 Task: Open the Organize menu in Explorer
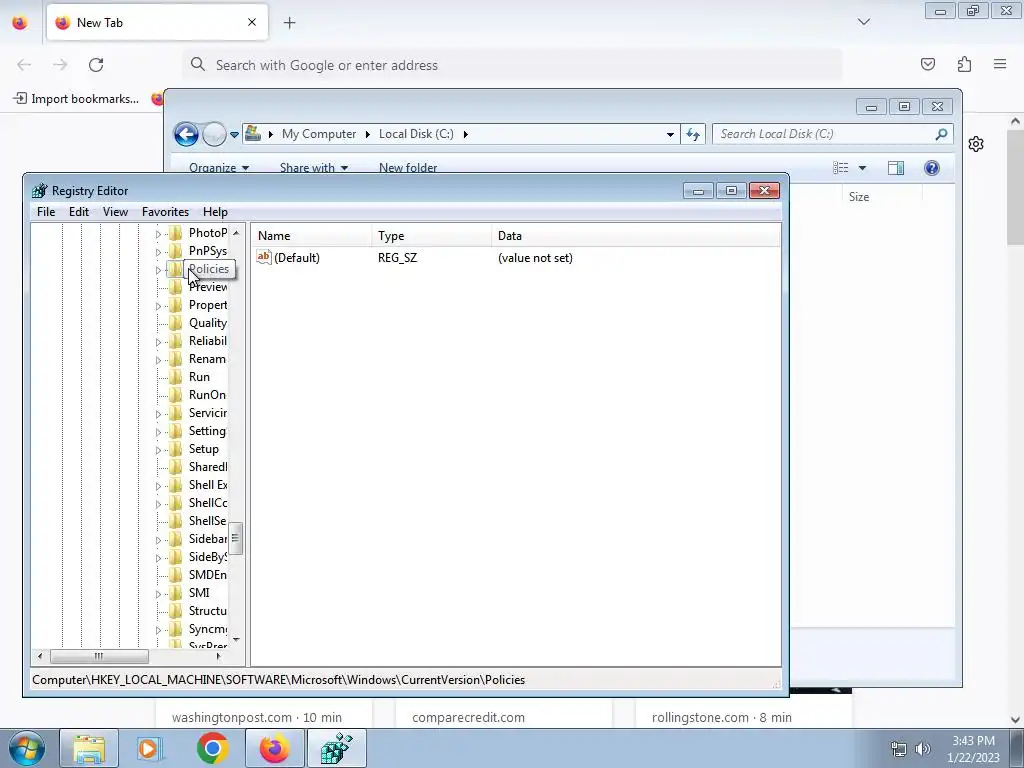coord(219,167)
